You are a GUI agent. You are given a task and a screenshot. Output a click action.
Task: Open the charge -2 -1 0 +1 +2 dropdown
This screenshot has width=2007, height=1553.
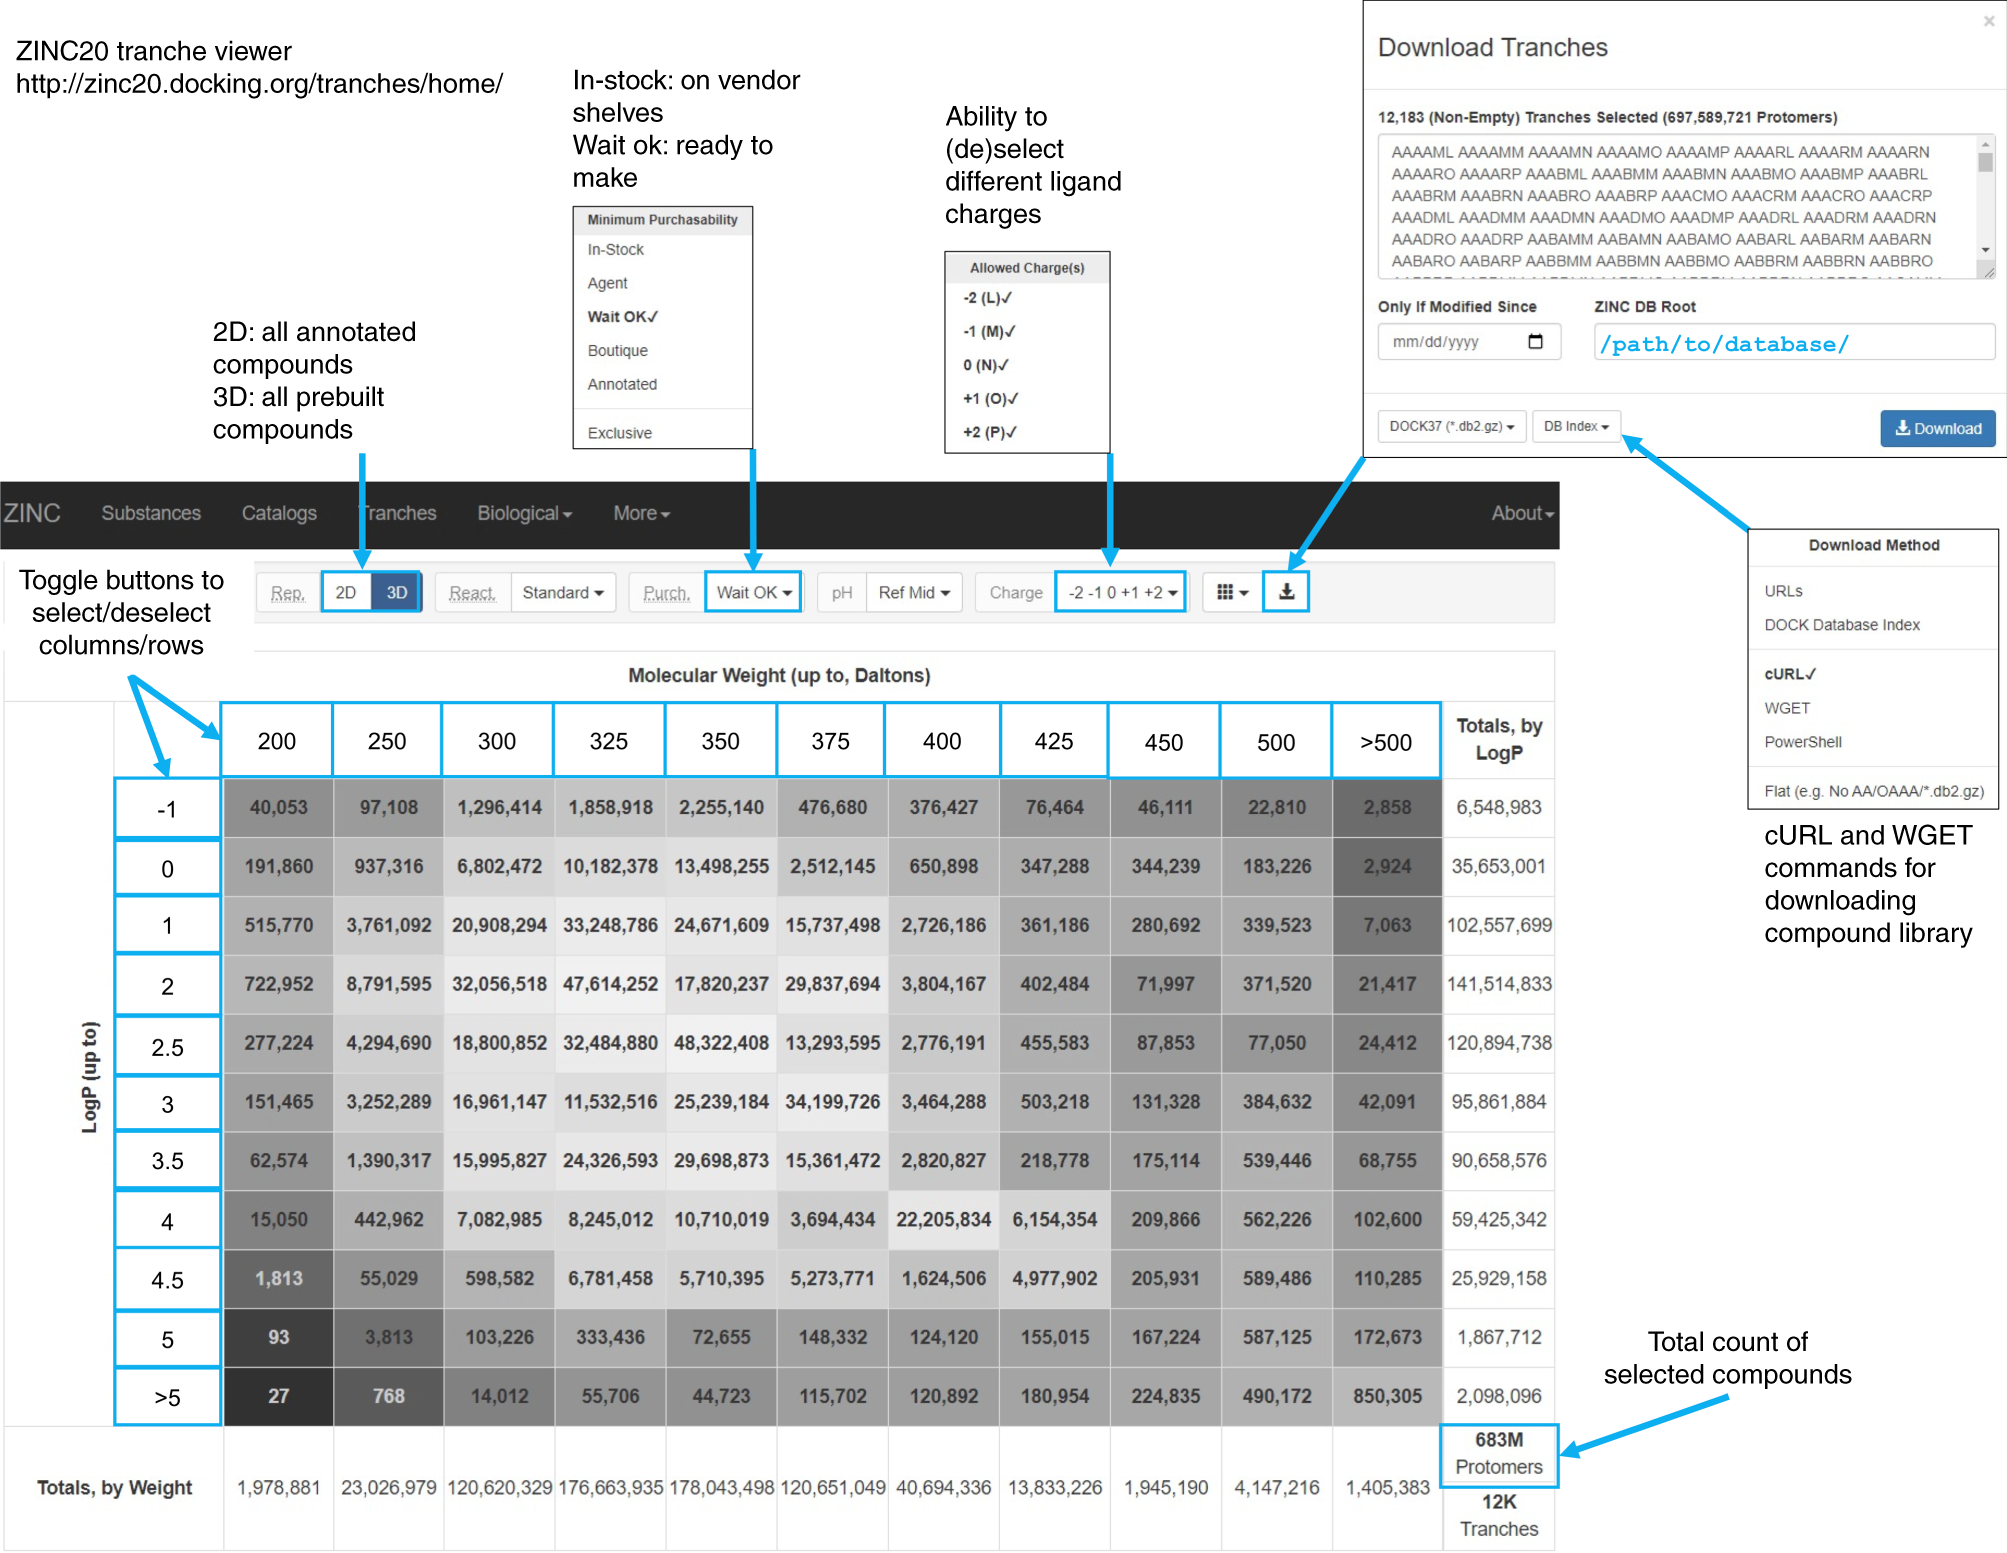pyautogui.click(x=1121, y=592)
